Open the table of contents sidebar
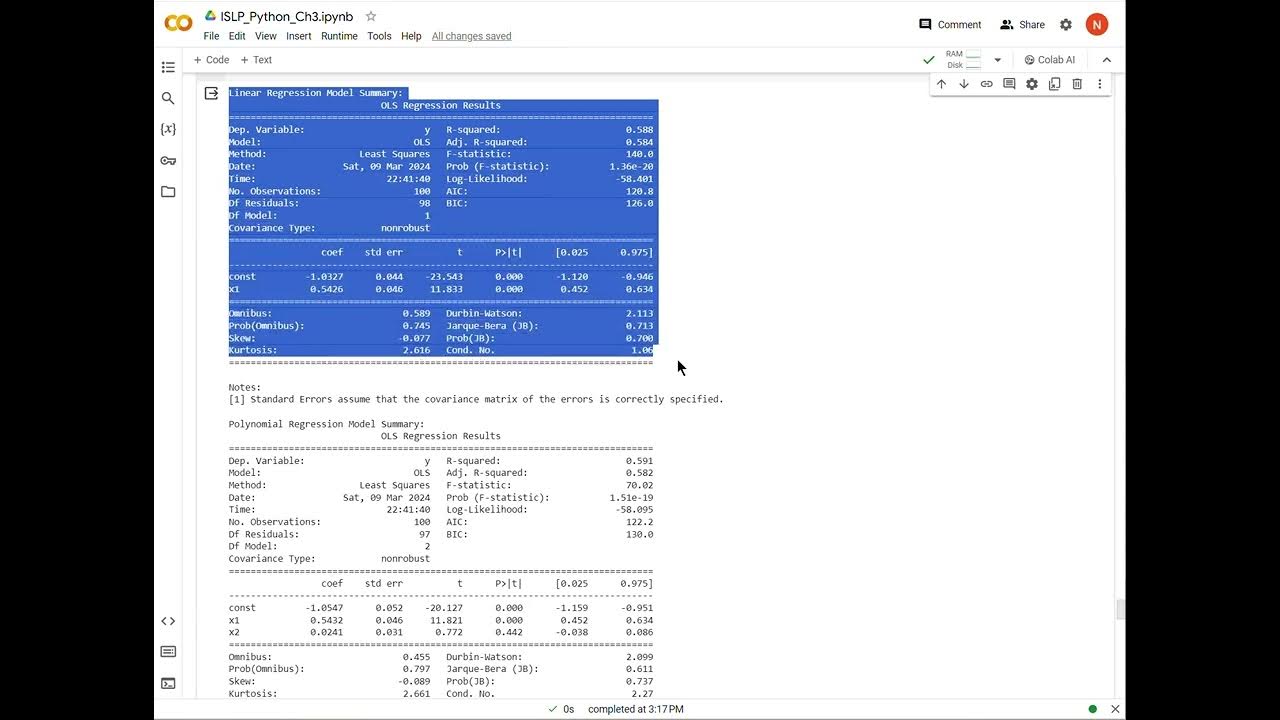Viewport: 1280px width, 720px height. pyautogui.click(x=168, y=67)
